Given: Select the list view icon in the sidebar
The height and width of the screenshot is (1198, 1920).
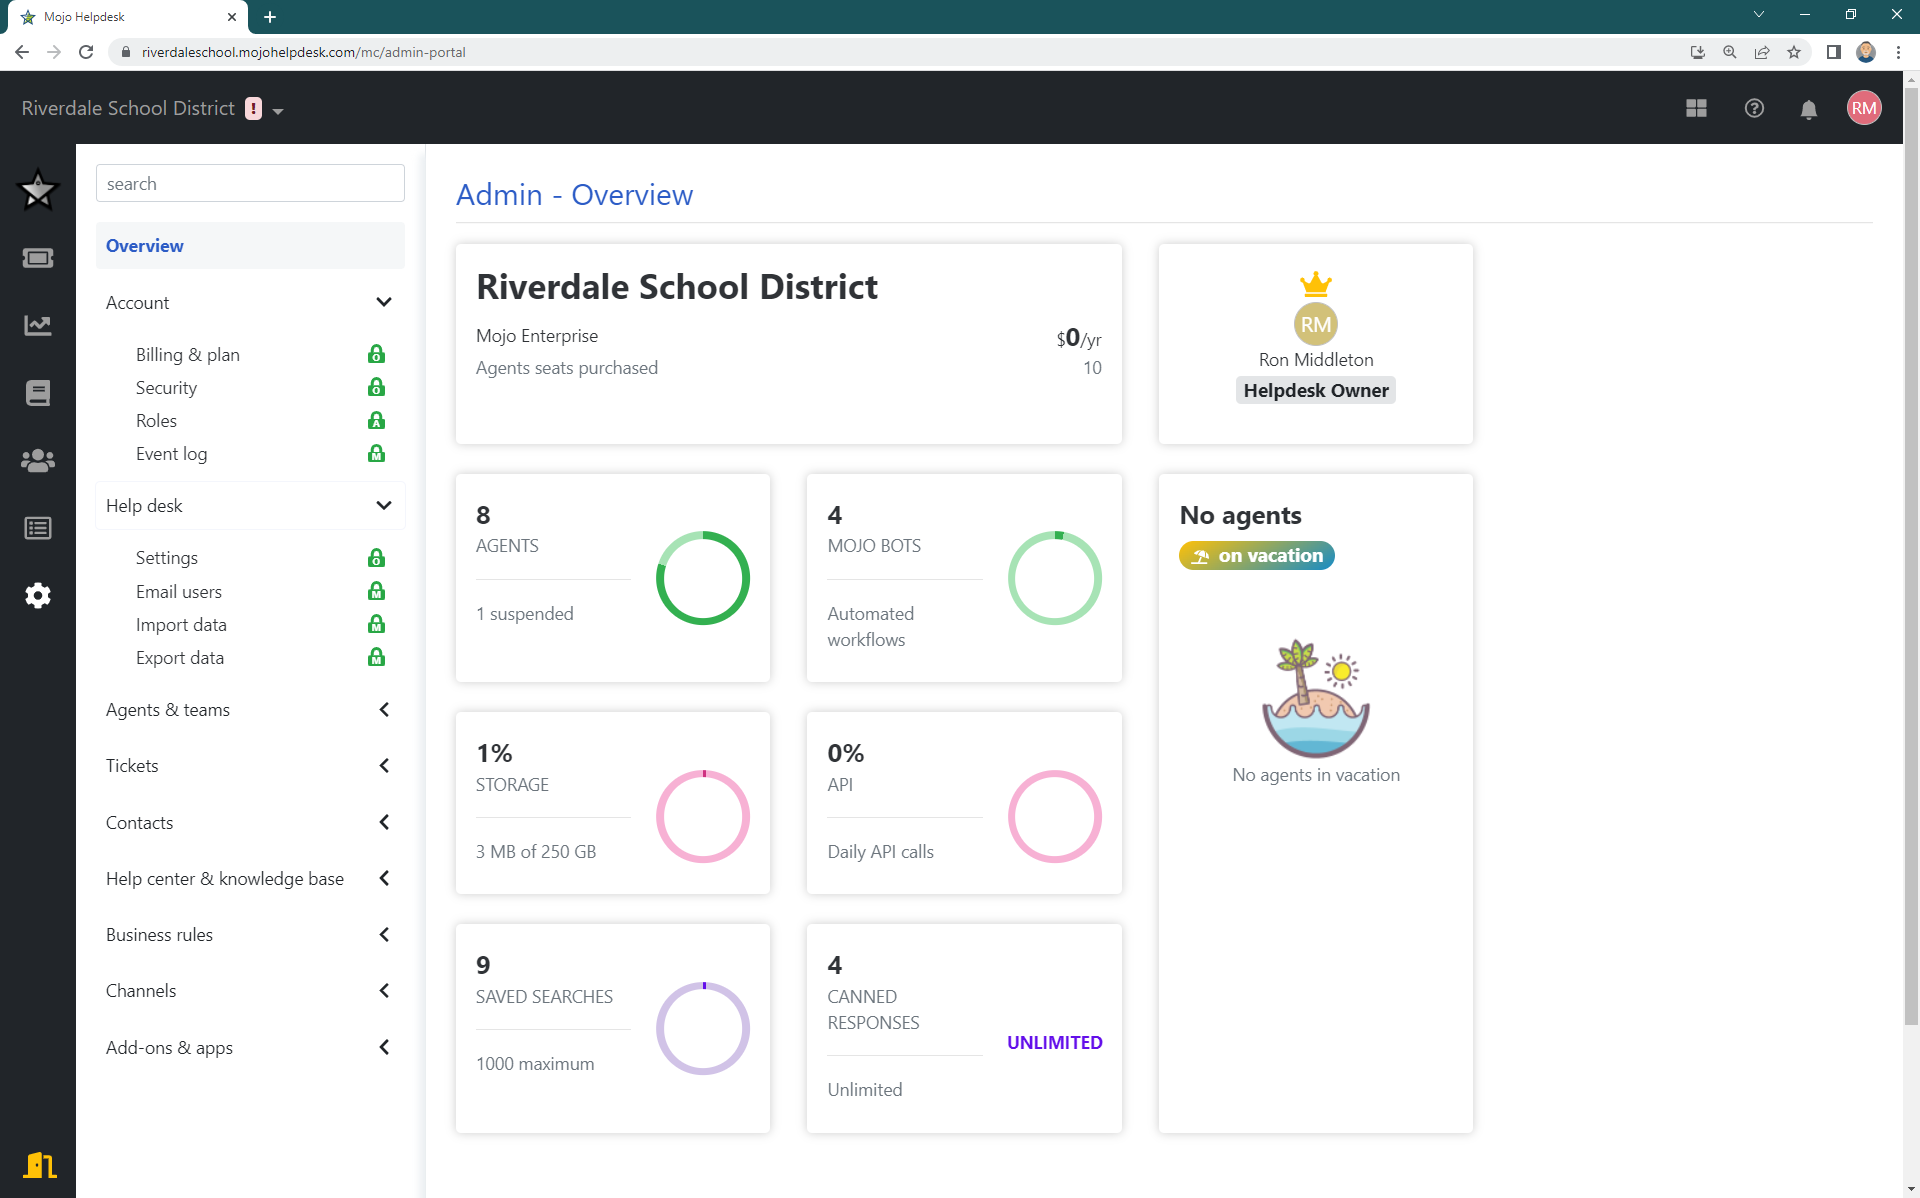Looking at the screenshot, I should pyautogui.click(x=38, y=528).
